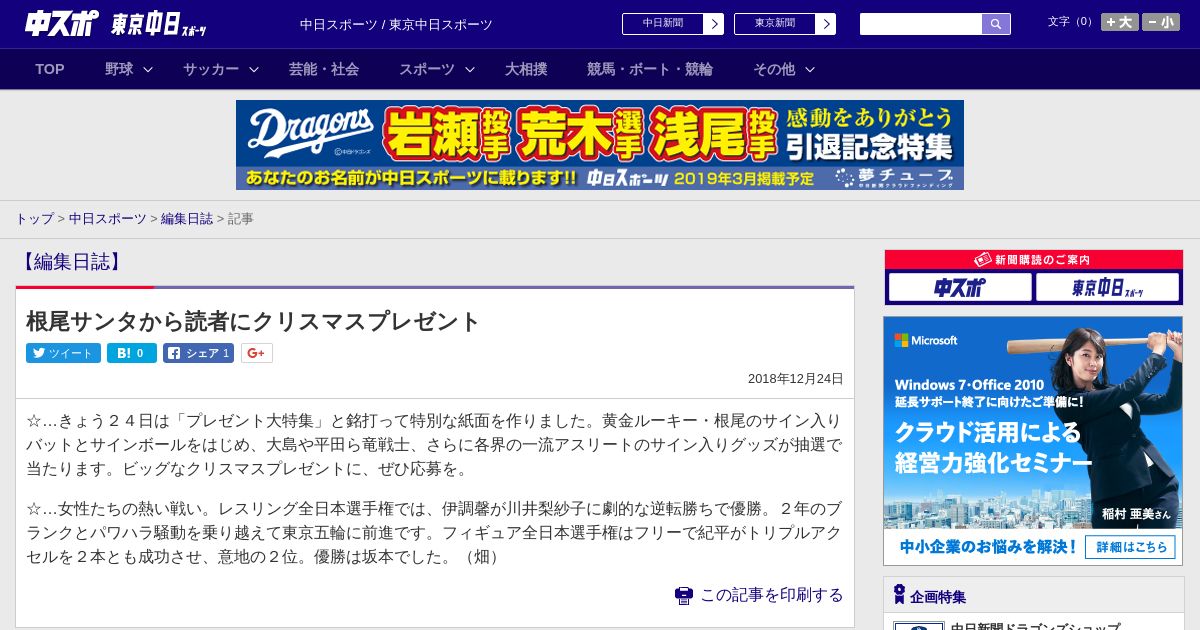
Task: Share article with Twitter ツイート button
Action: click(x=63, y=353)
